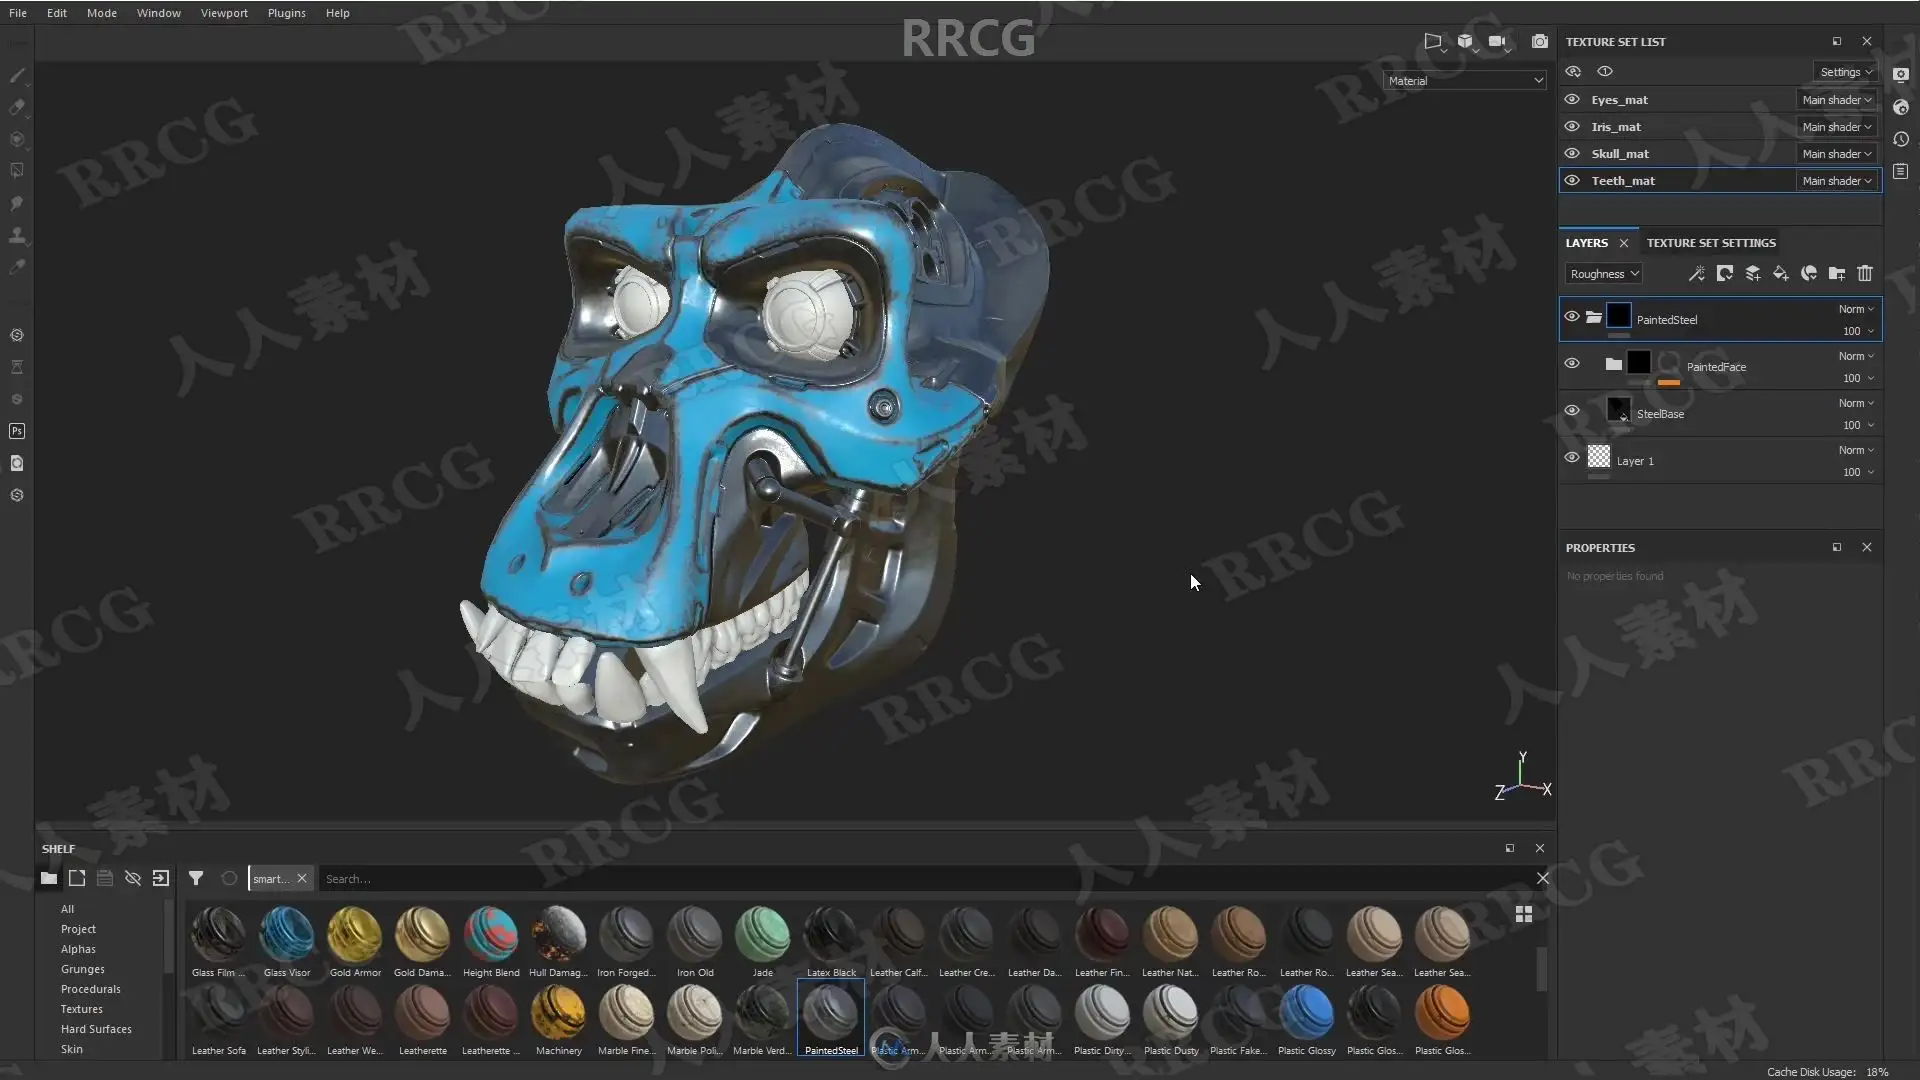Screen dimensions: 1920x1080
Task: Open Main shader dropdown for Eyes_mat
Action: pyautogui.click(x=1837, y=100)
